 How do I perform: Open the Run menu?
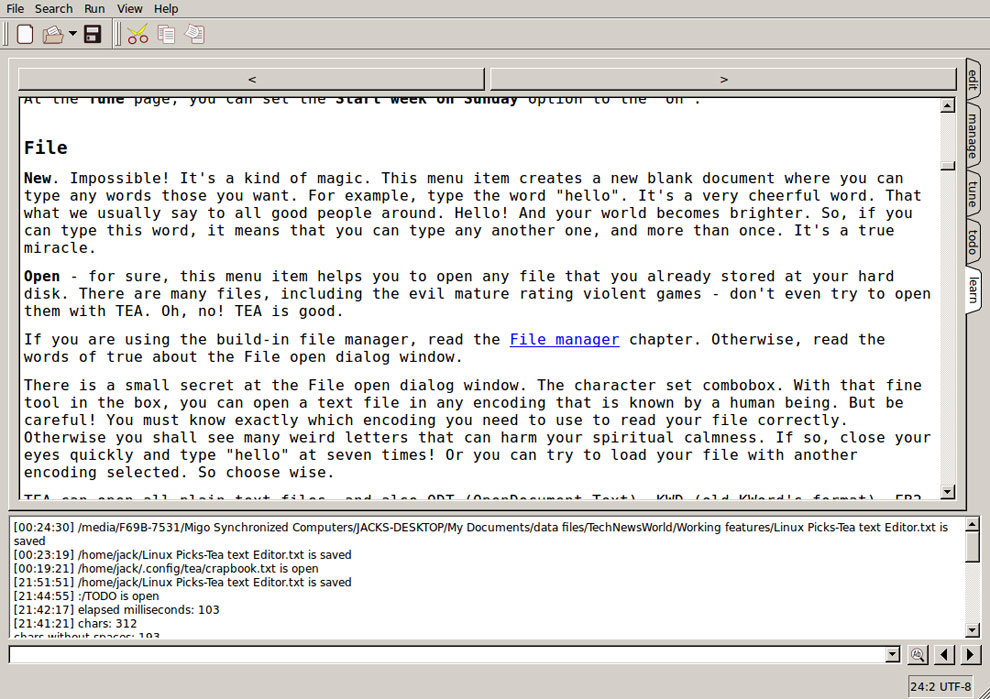pos(95,9)
